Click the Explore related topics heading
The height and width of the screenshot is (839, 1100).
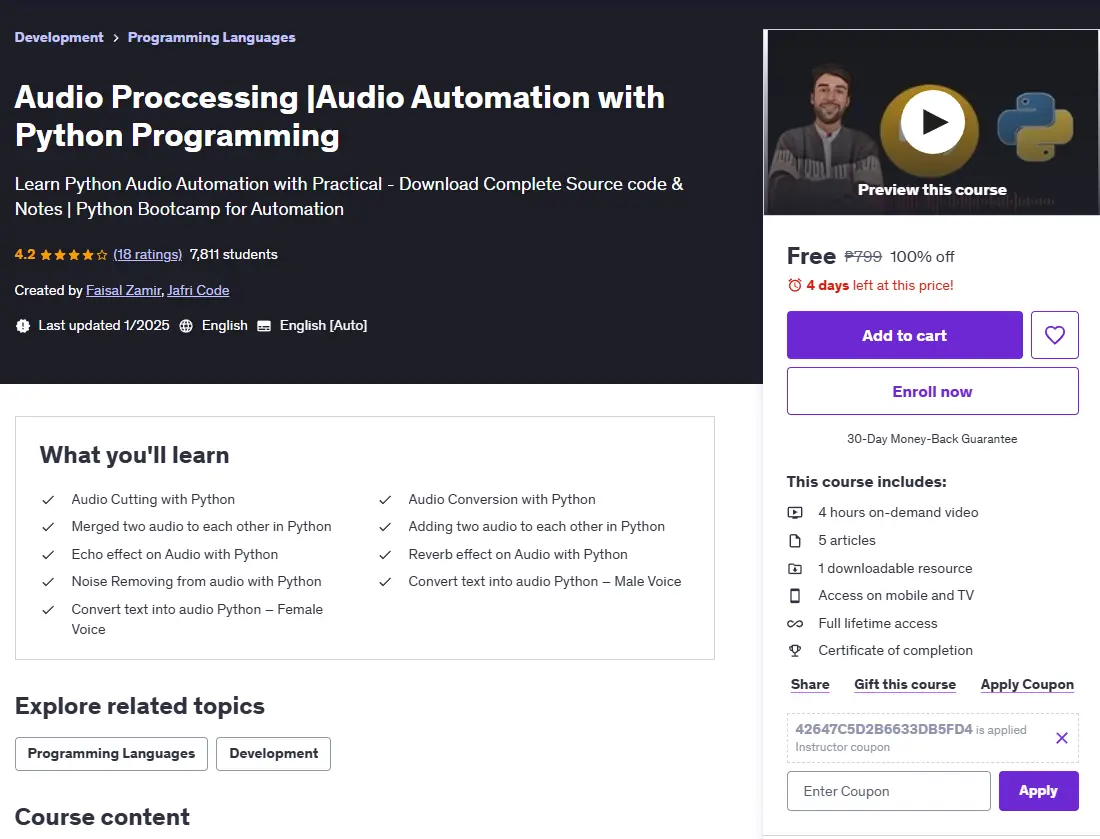pyautogui.click(x=140, y=706)
